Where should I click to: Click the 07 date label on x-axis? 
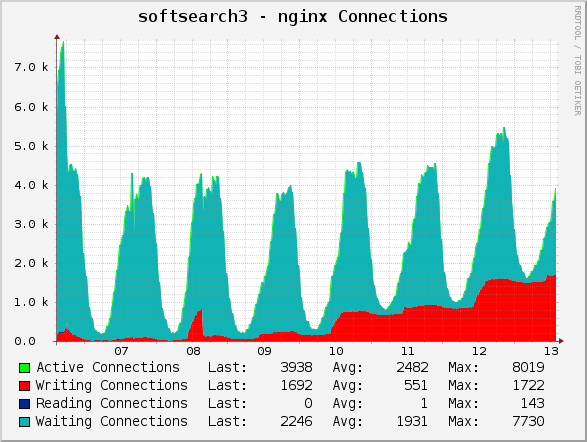pos(121,351)
